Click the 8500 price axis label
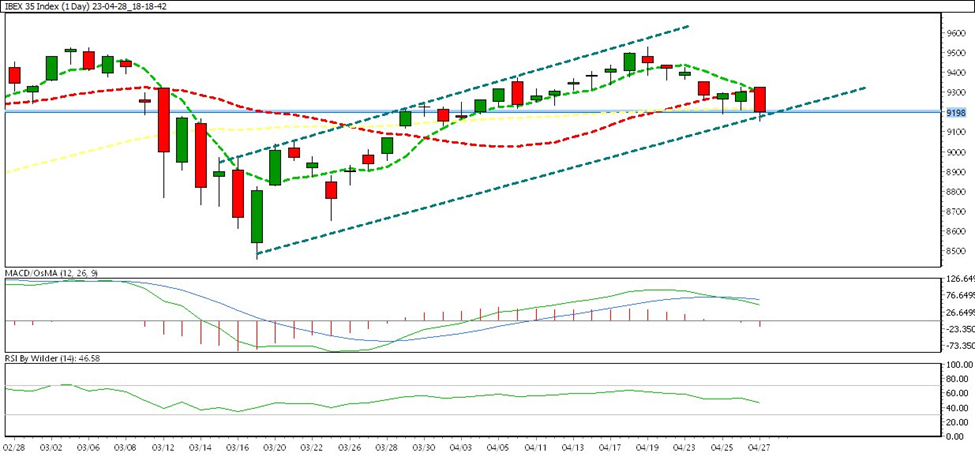 tap(958, 251)
